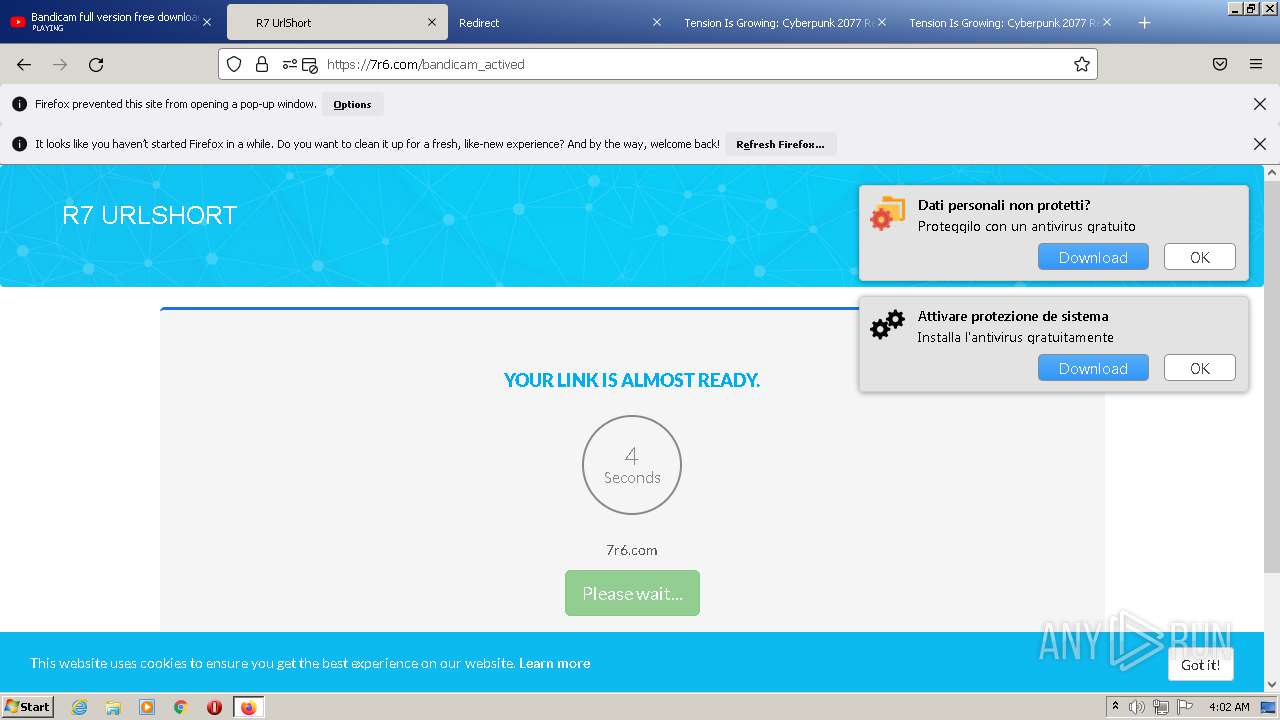Click the folder gear icon in notification
1280x720 pixels.
pyautogui.click(x=887, y=214)
